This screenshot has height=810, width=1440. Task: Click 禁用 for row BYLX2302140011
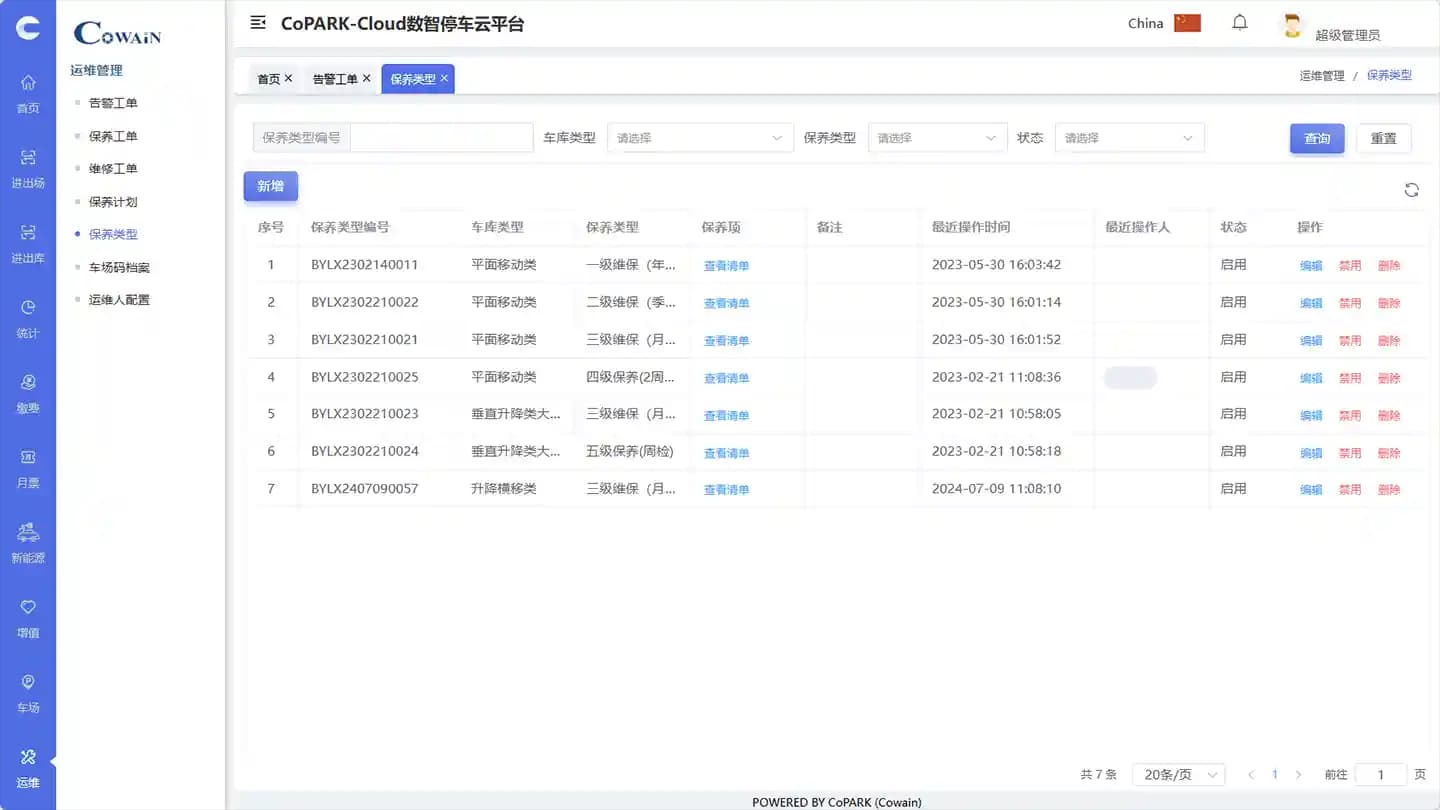pos(1350,266)
